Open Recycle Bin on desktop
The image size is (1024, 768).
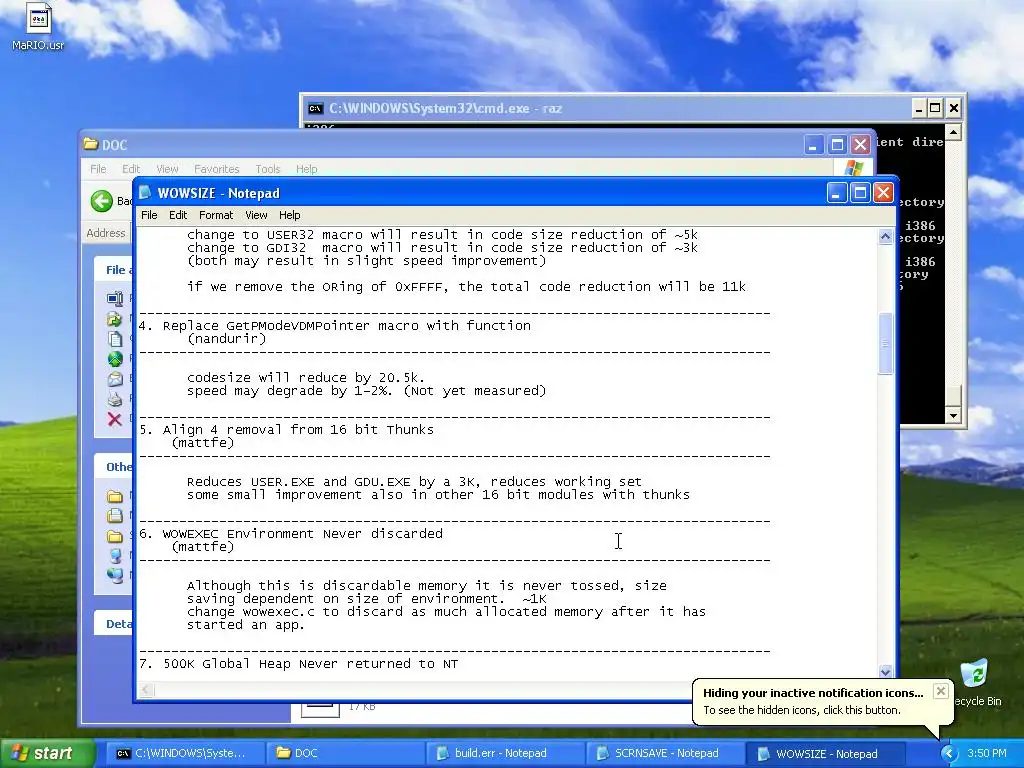coord(976,683)
